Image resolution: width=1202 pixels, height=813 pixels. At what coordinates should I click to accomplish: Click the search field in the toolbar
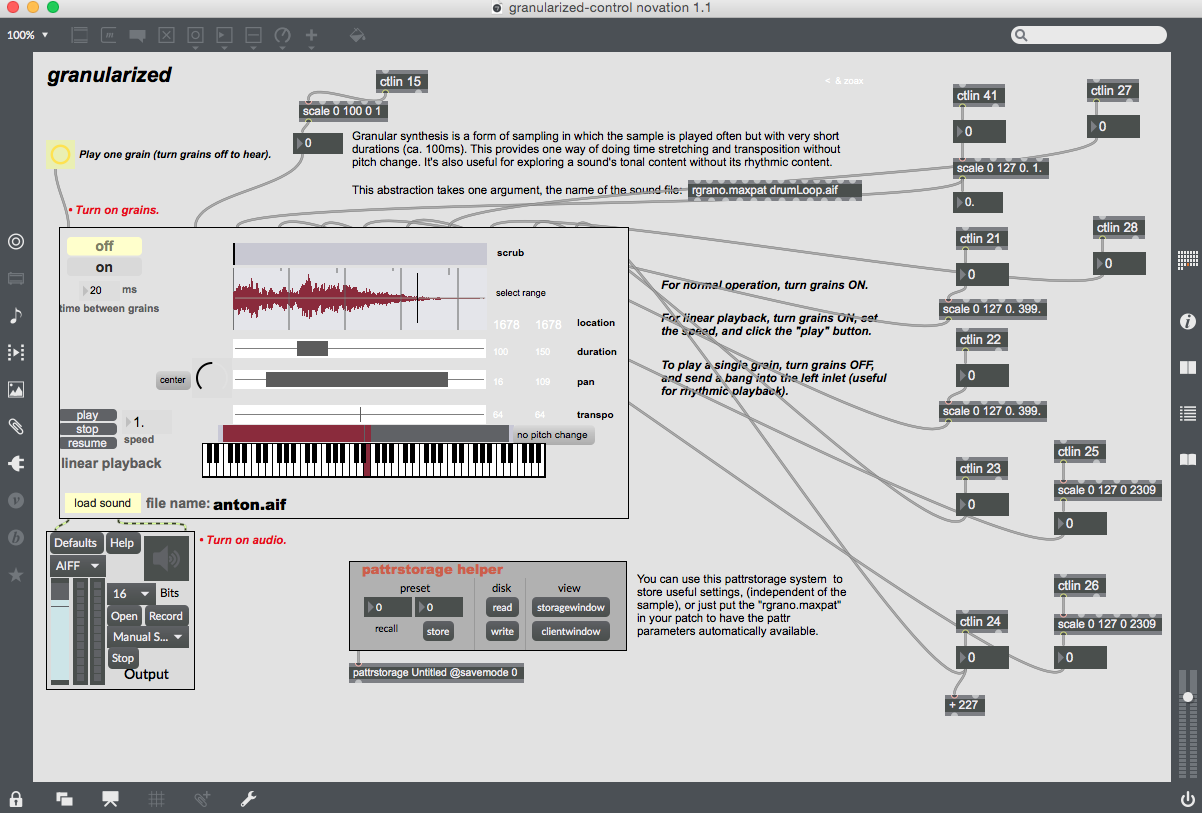point(1090,35)
